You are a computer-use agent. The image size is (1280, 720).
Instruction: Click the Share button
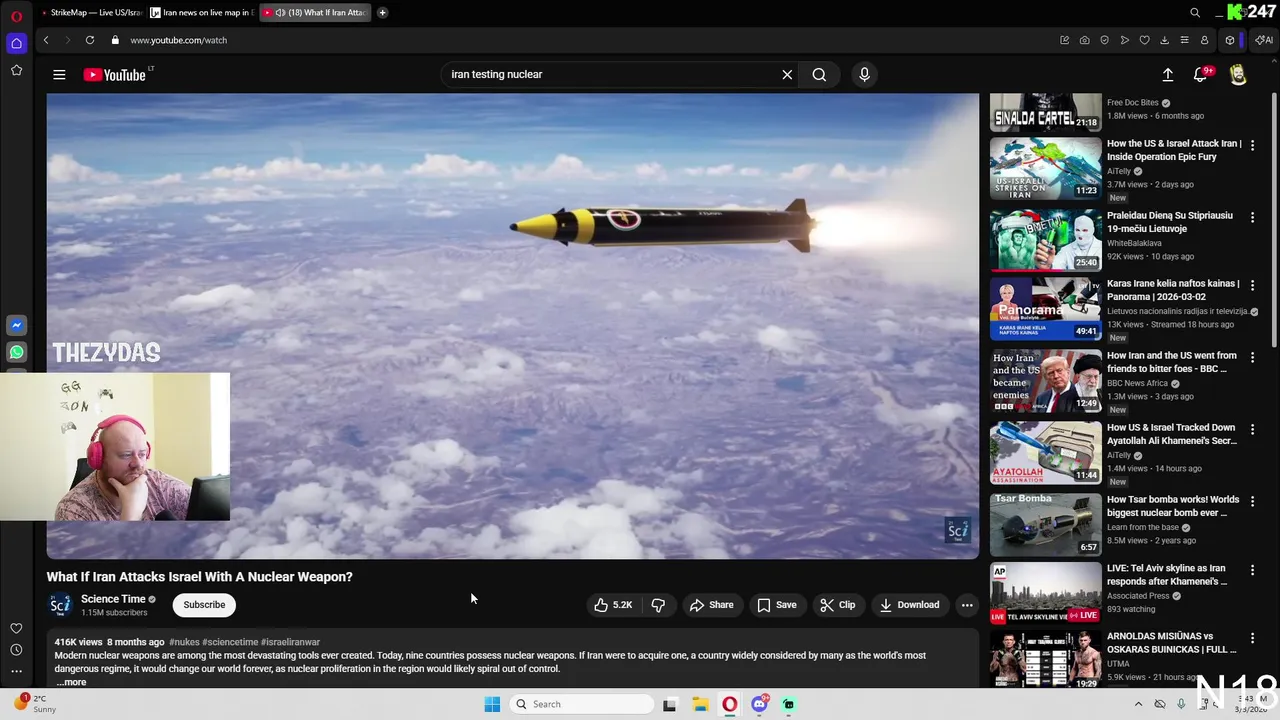711,605
